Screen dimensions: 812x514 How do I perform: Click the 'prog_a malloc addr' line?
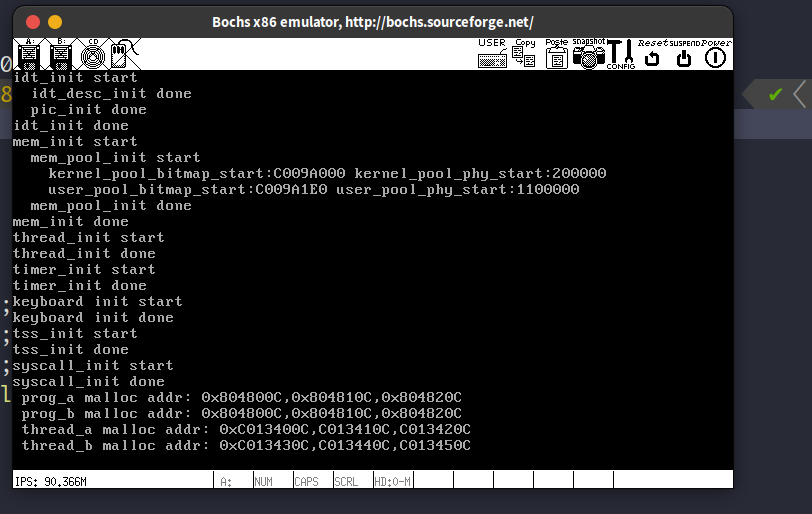click(x=241, y=398)
